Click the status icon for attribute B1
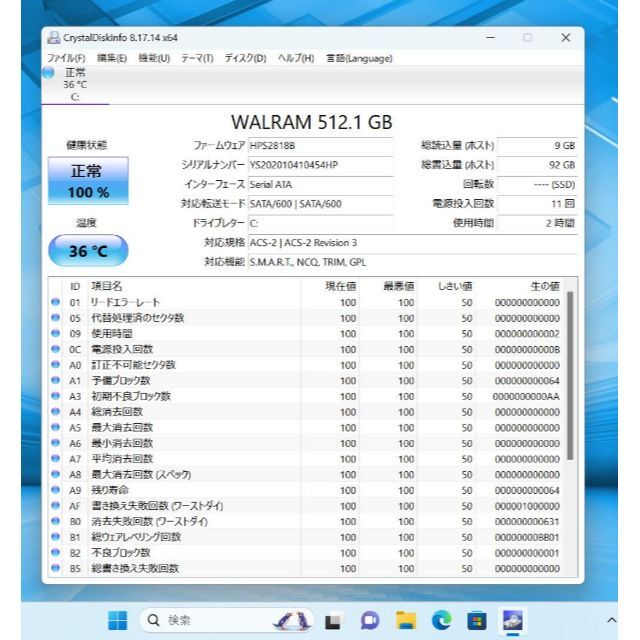Viewport: 640px width, 640px height. pyautogui.click(x=56, y=537)
